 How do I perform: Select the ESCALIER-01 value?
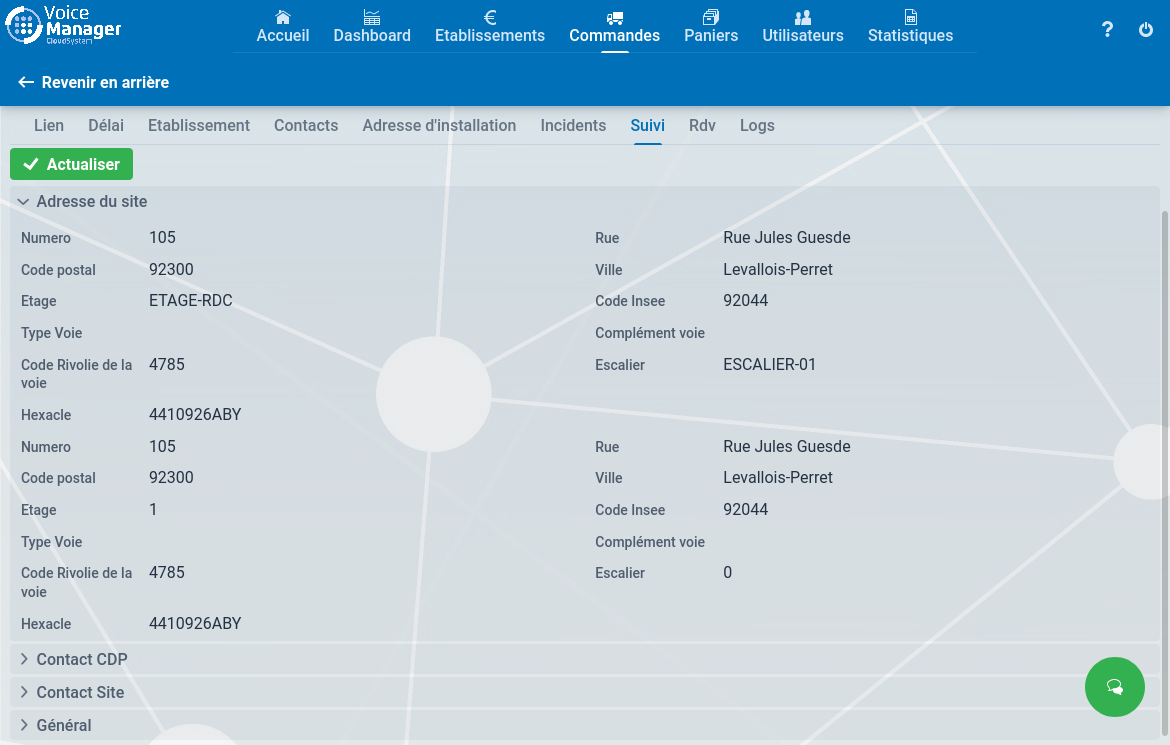pyautogui.click(x=769, y=364)
